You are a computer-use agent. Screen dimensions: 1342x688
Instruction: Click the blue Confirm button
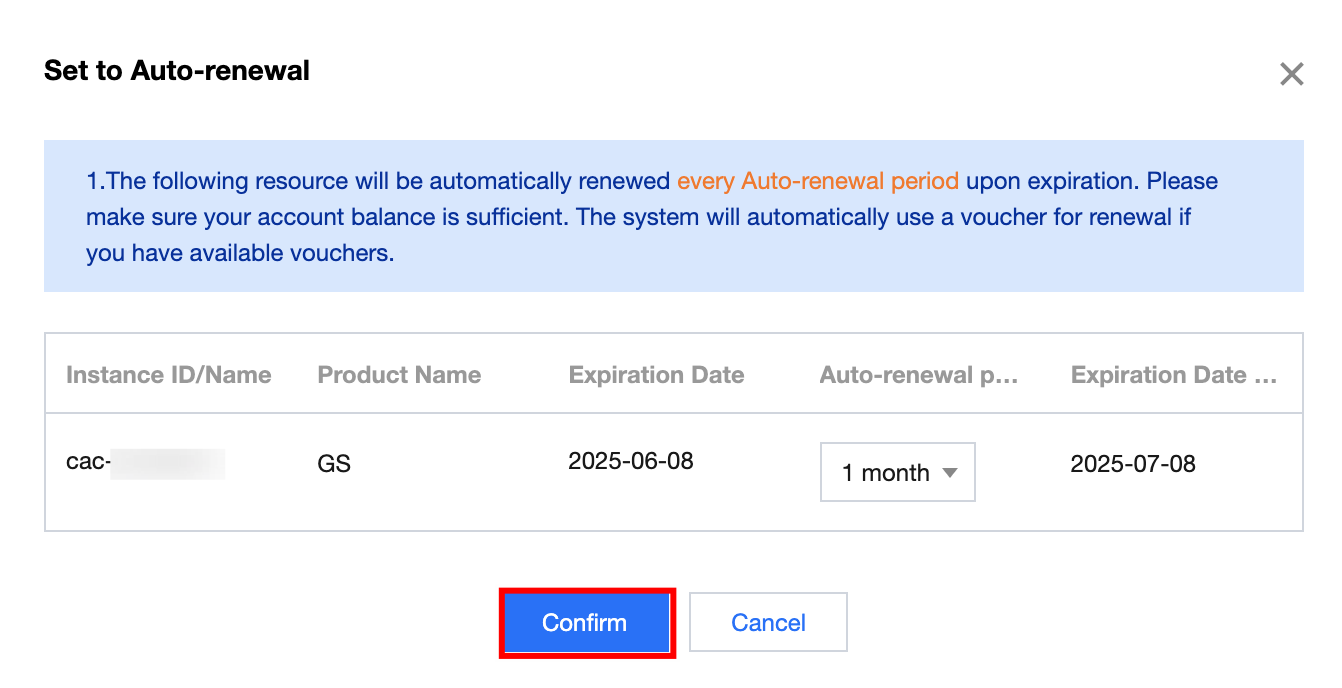click(x=585, y=623)
